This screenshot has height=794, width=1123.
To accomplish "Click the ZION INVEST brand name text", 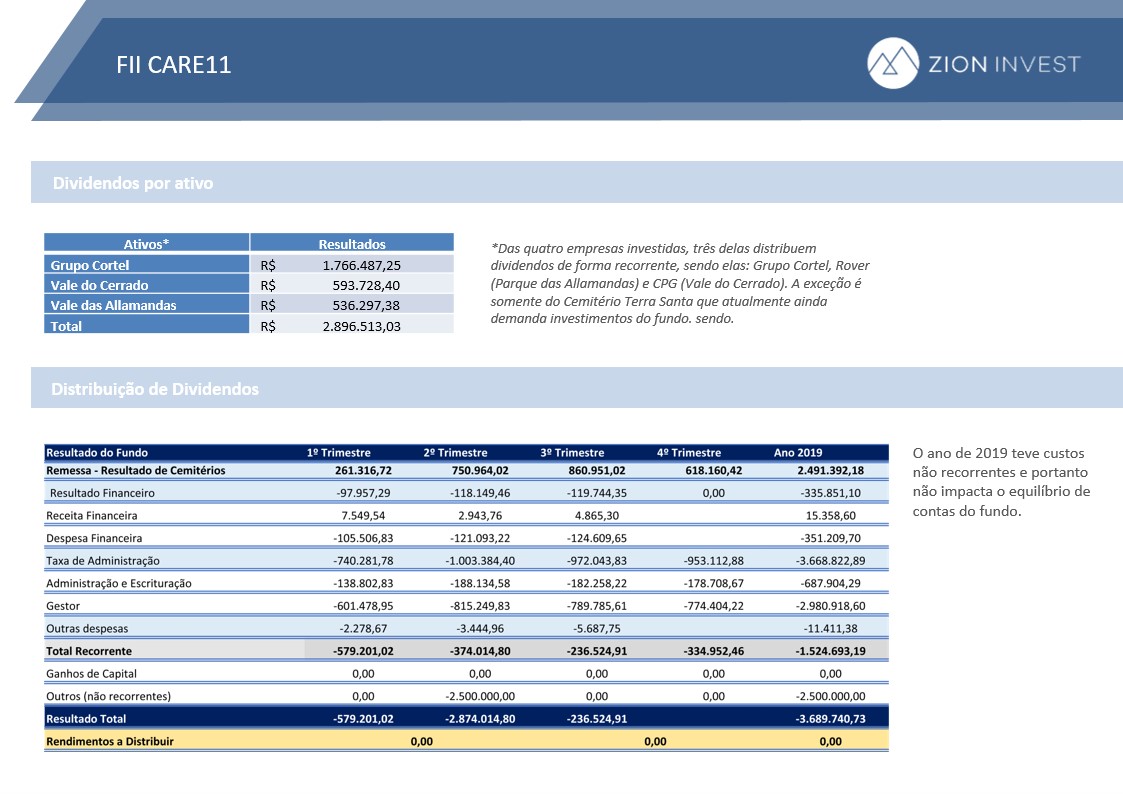I will (1005, 64).
